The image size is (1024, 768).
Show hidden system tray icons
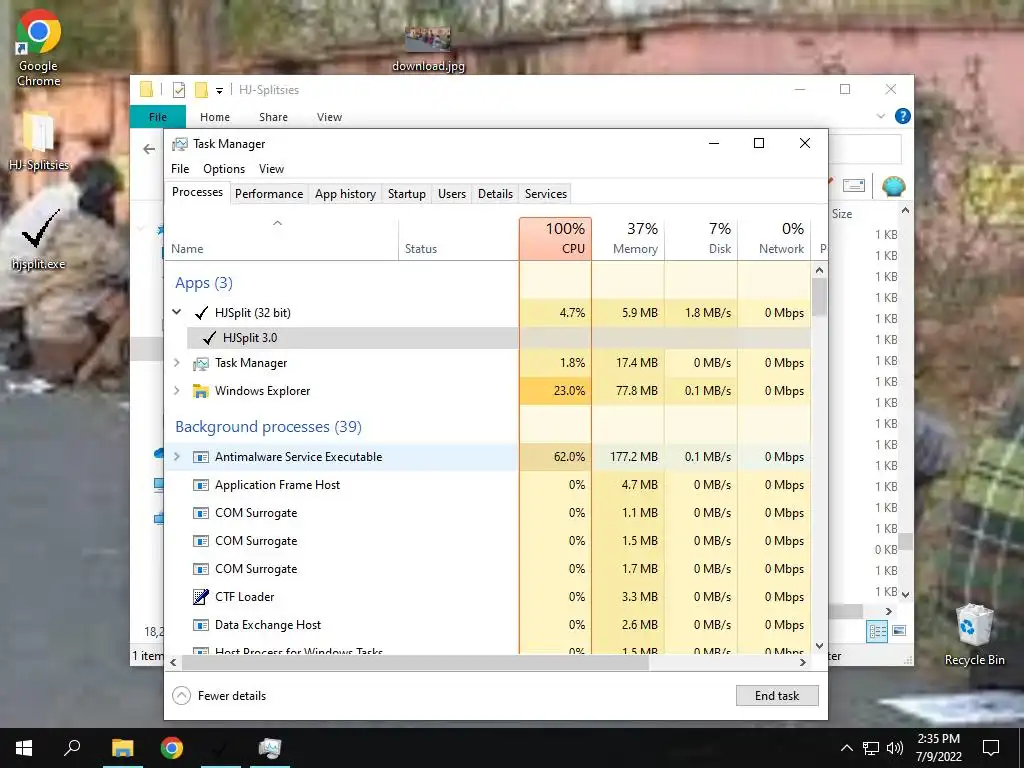(x=846, y=748)
